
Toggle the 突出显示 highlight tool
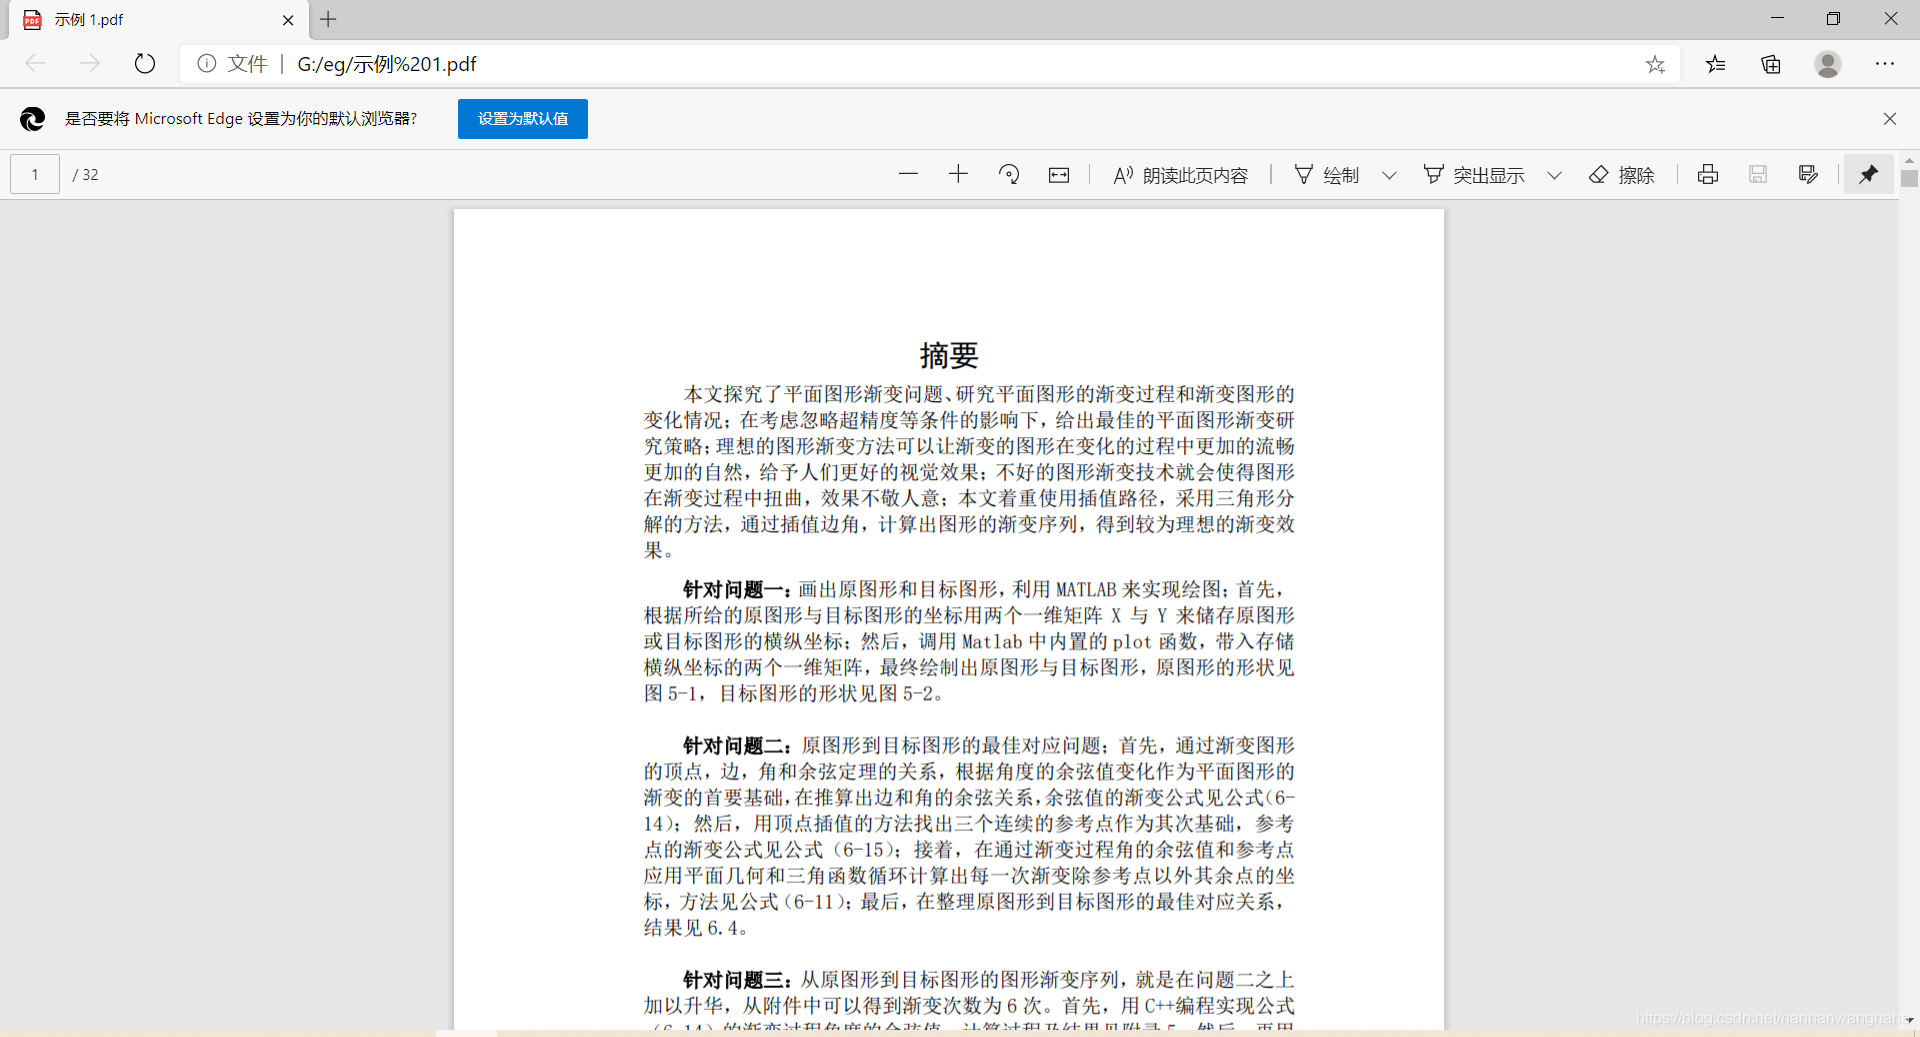point(1473,175)
